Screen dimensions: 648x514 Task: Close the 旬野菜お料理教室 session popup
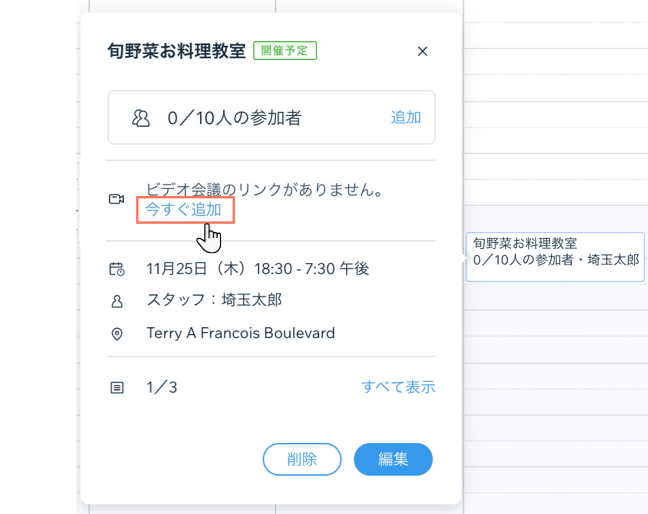(422, 51)
